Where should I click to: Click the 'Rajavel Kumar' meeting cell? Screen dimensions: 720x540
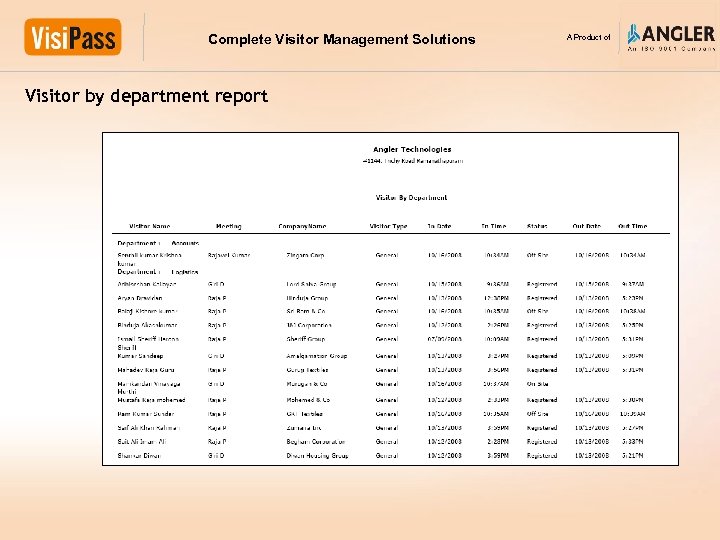pyautogui.click(x=229, y=255)
